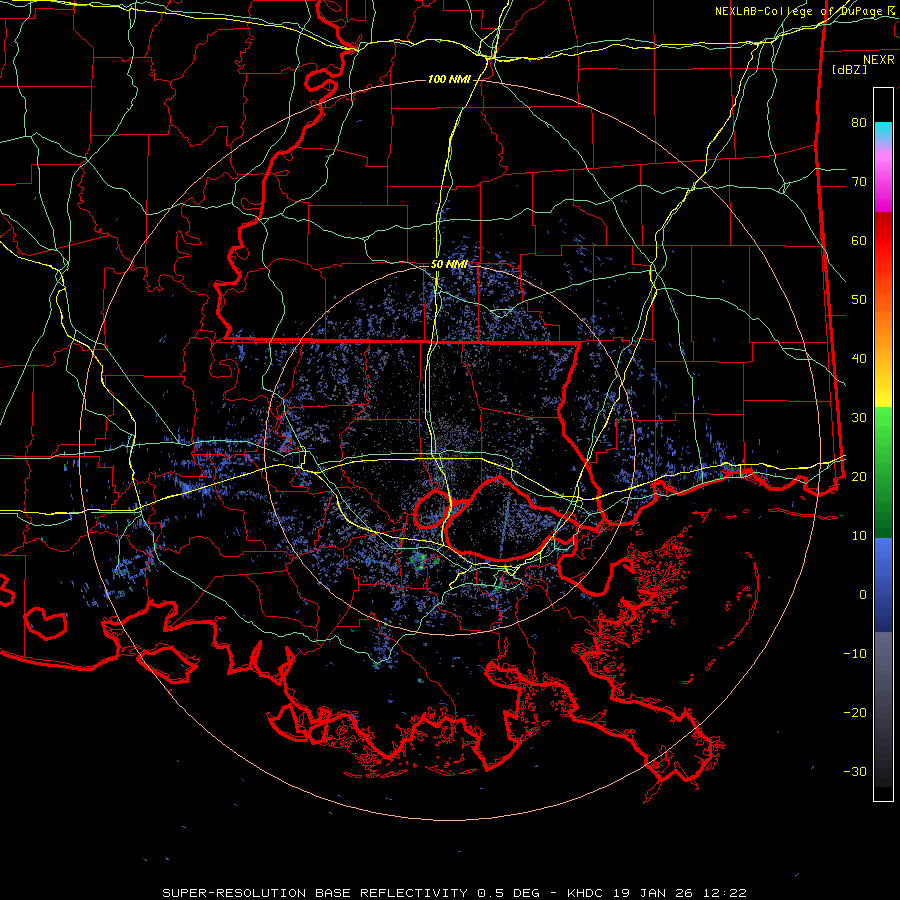This screenshot has height=900, width=900.
Task: Click the 60 dBZ scale value
Action: [859, 240]
